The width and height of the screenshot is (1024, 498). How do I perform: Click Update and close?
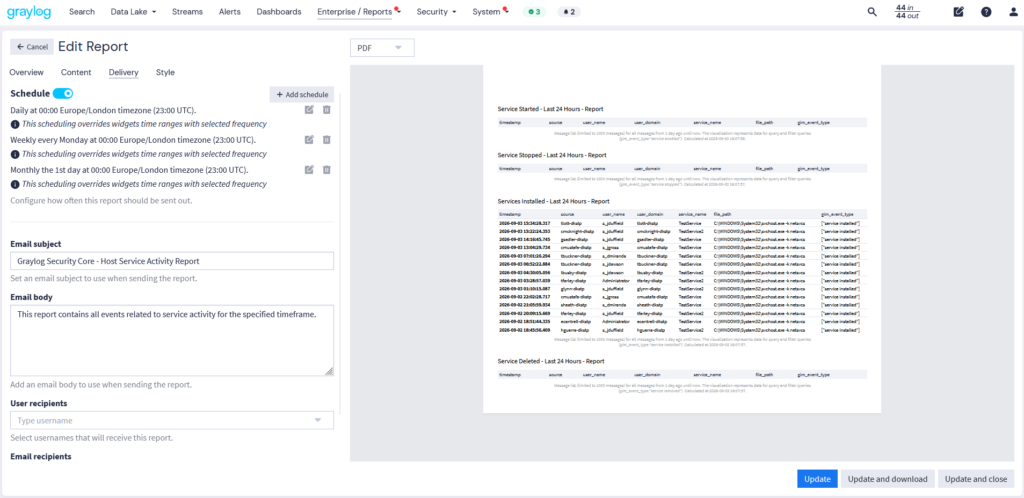976,479
